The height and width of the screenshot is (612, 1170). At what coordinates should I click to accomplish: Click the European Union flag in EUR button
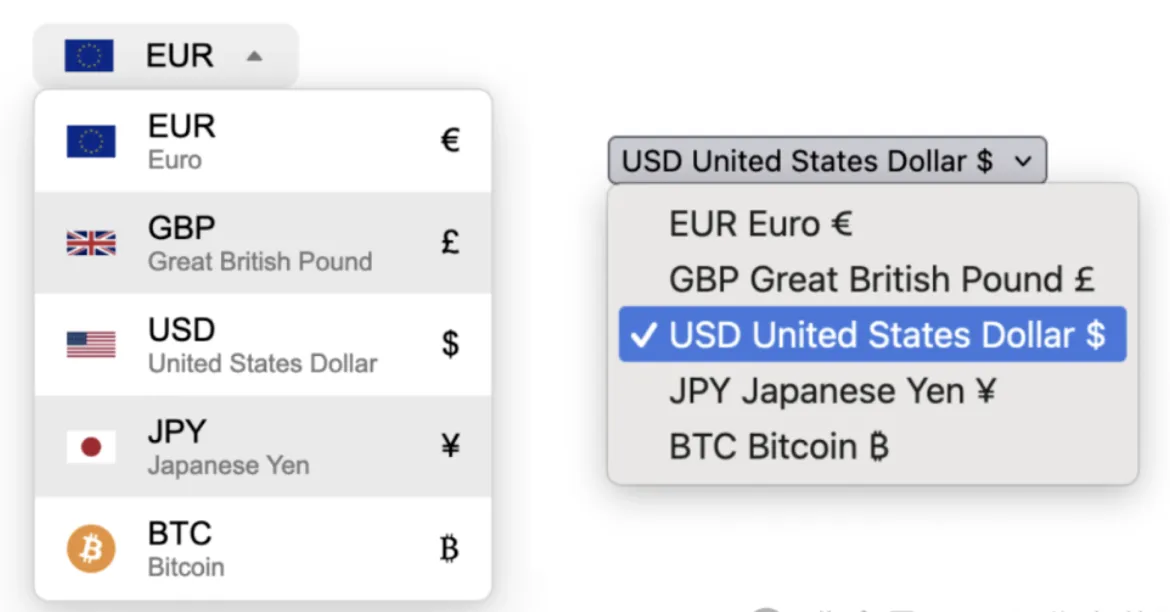click(x=89, y=56)
